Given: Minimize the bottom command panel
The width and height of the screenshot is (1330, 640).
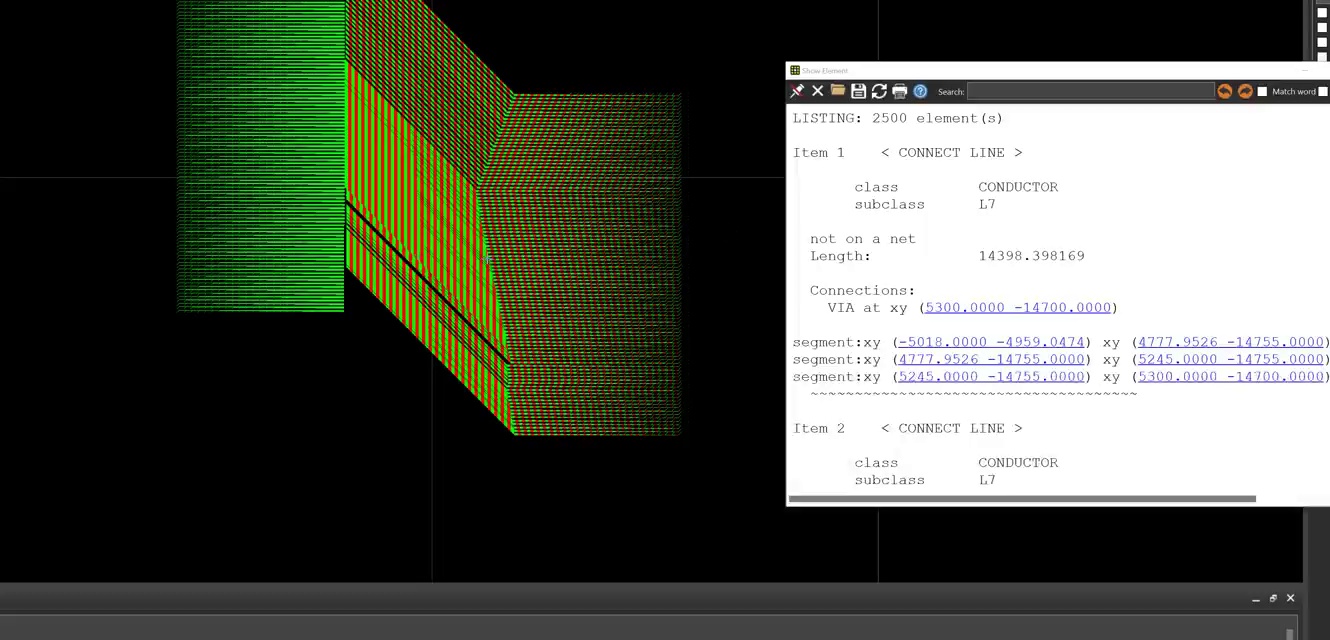Looking at the screenshot, I should 1256,599.
